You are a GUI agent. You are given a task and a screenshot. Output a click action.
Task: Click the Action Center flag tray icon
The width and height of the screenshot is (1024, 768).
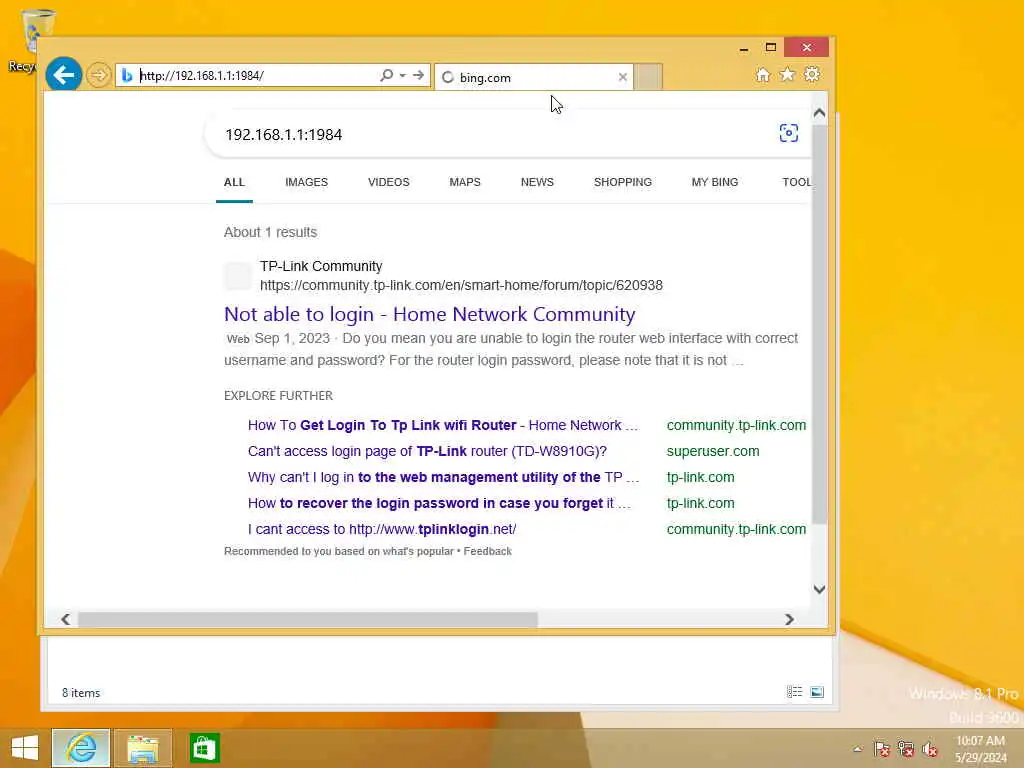[x=882, y=749]
